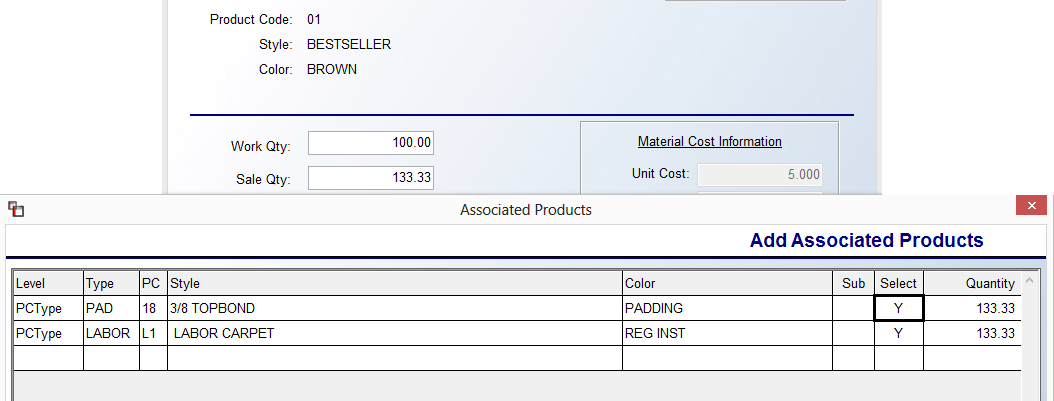Close the Associated Products dialog
This screenshot has height=401, width=1054.
1030,206
